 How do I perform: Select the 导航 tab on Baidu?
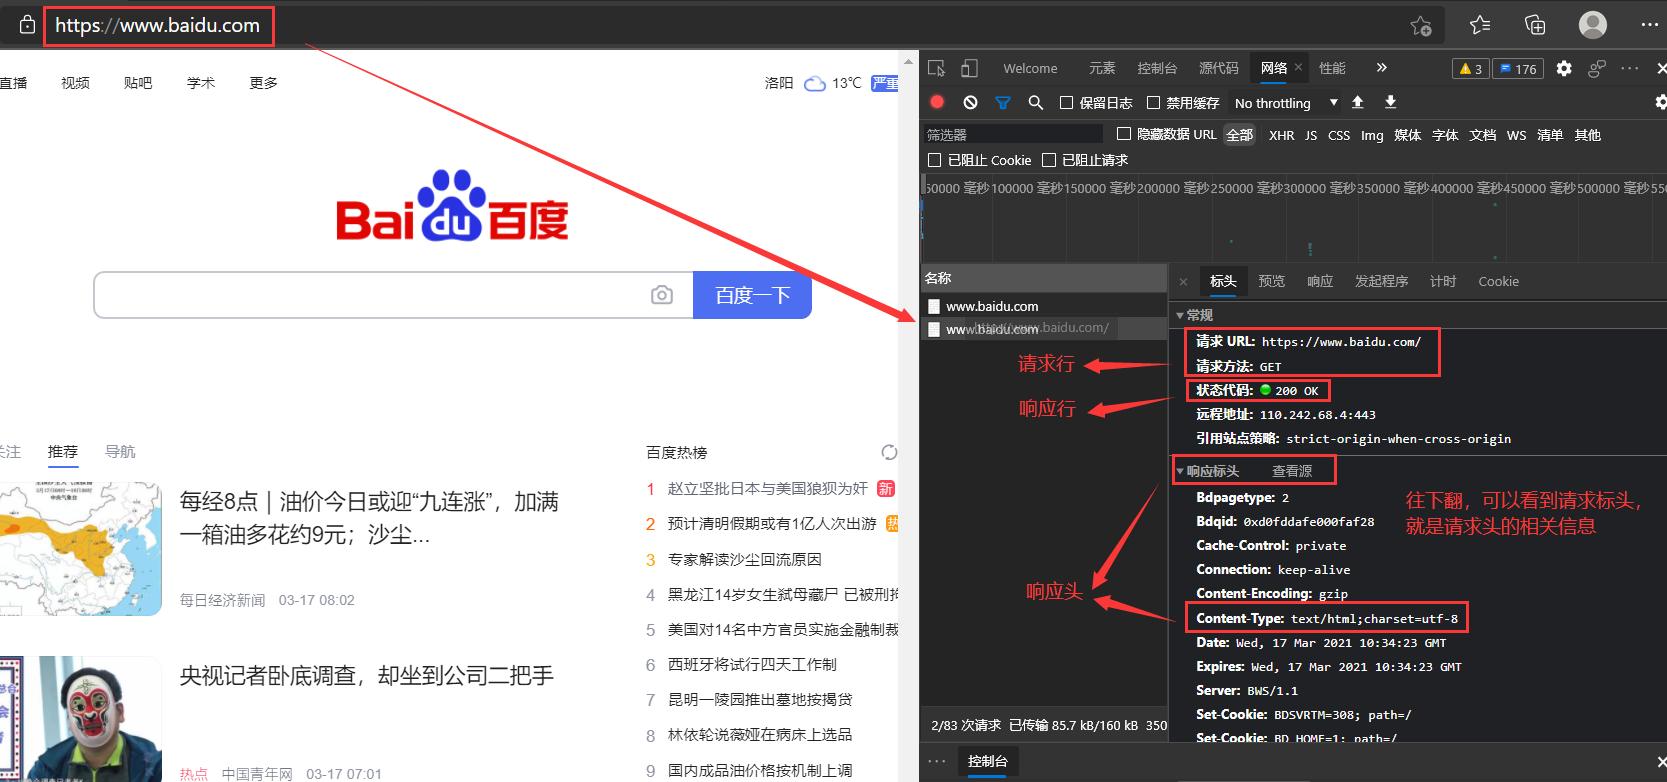120,452
